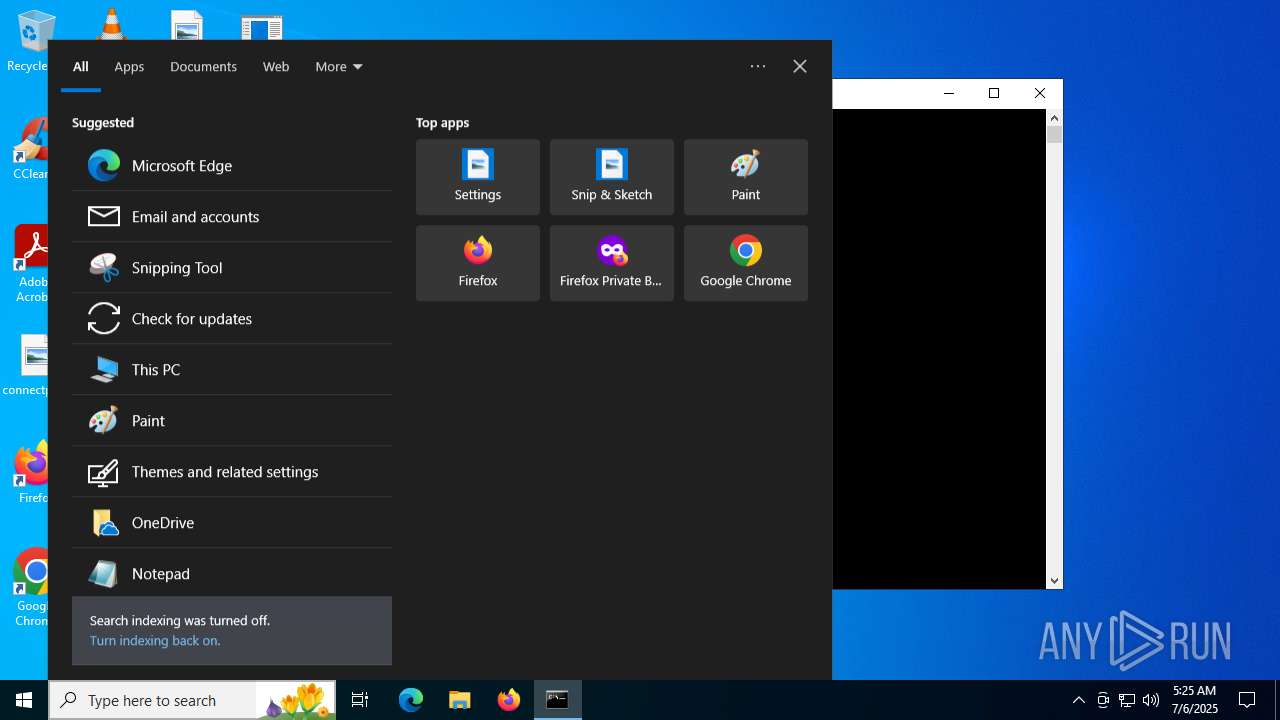Show hidden system tray icons
Viewport: 1280px width, 720px height.
[x=1078, y=700]
